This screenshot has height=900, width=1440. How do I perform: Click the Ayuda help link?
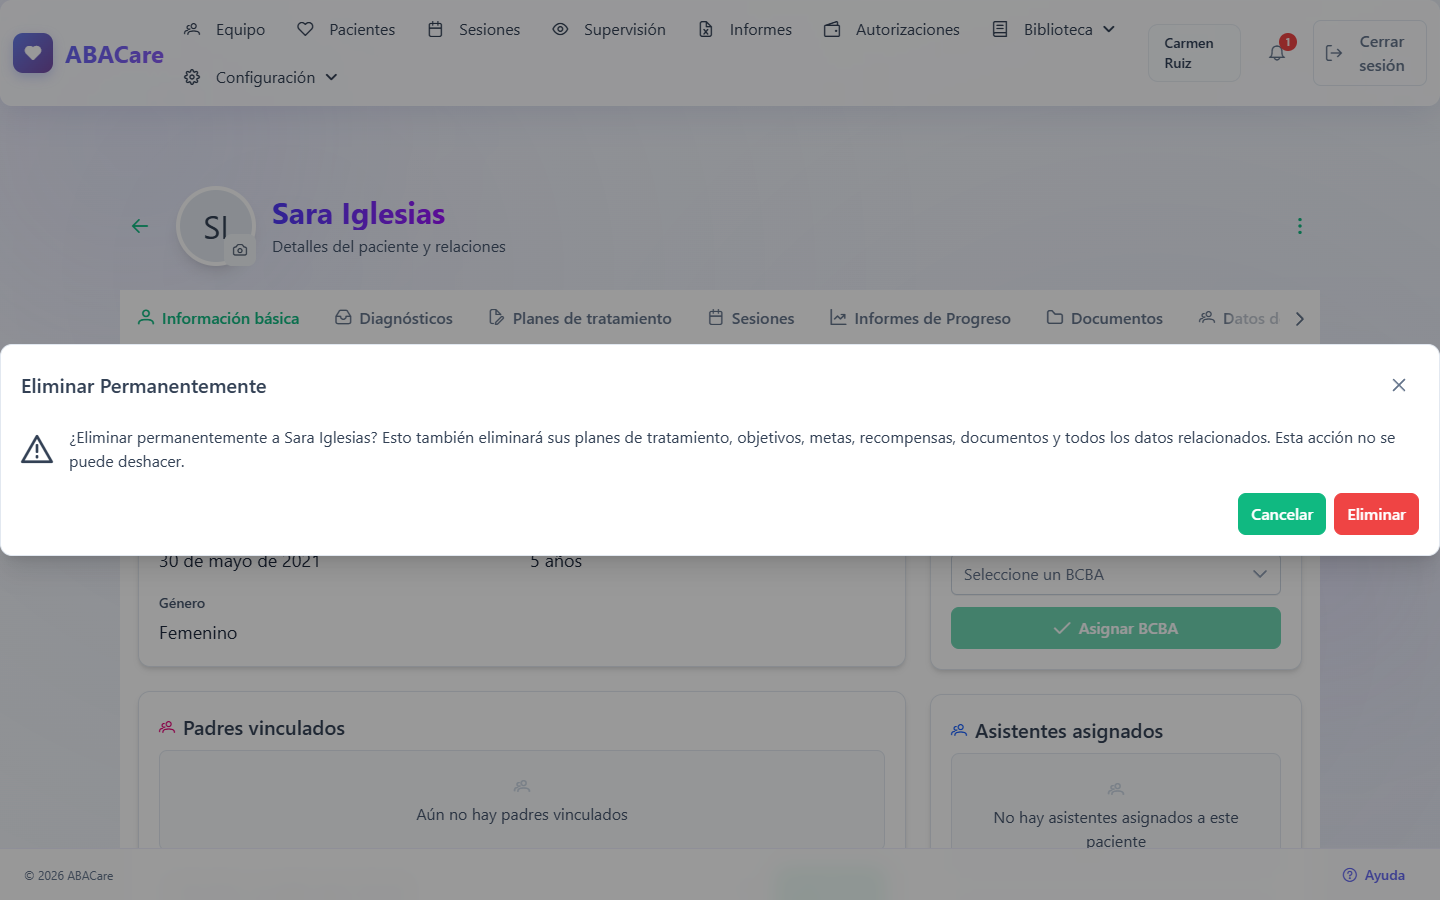click(1374, 875)
